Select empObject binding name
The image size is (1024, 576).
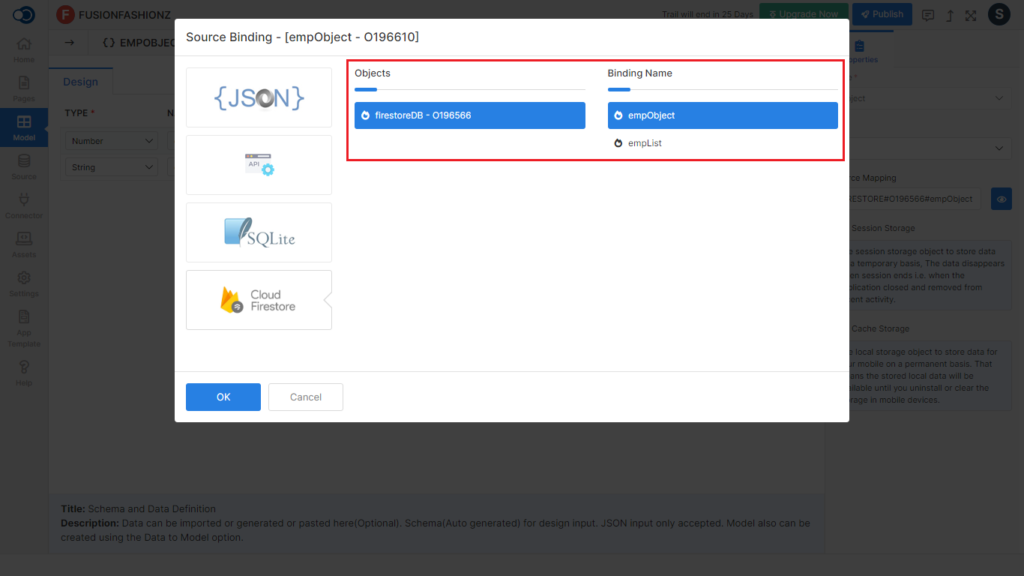point(722,115)
